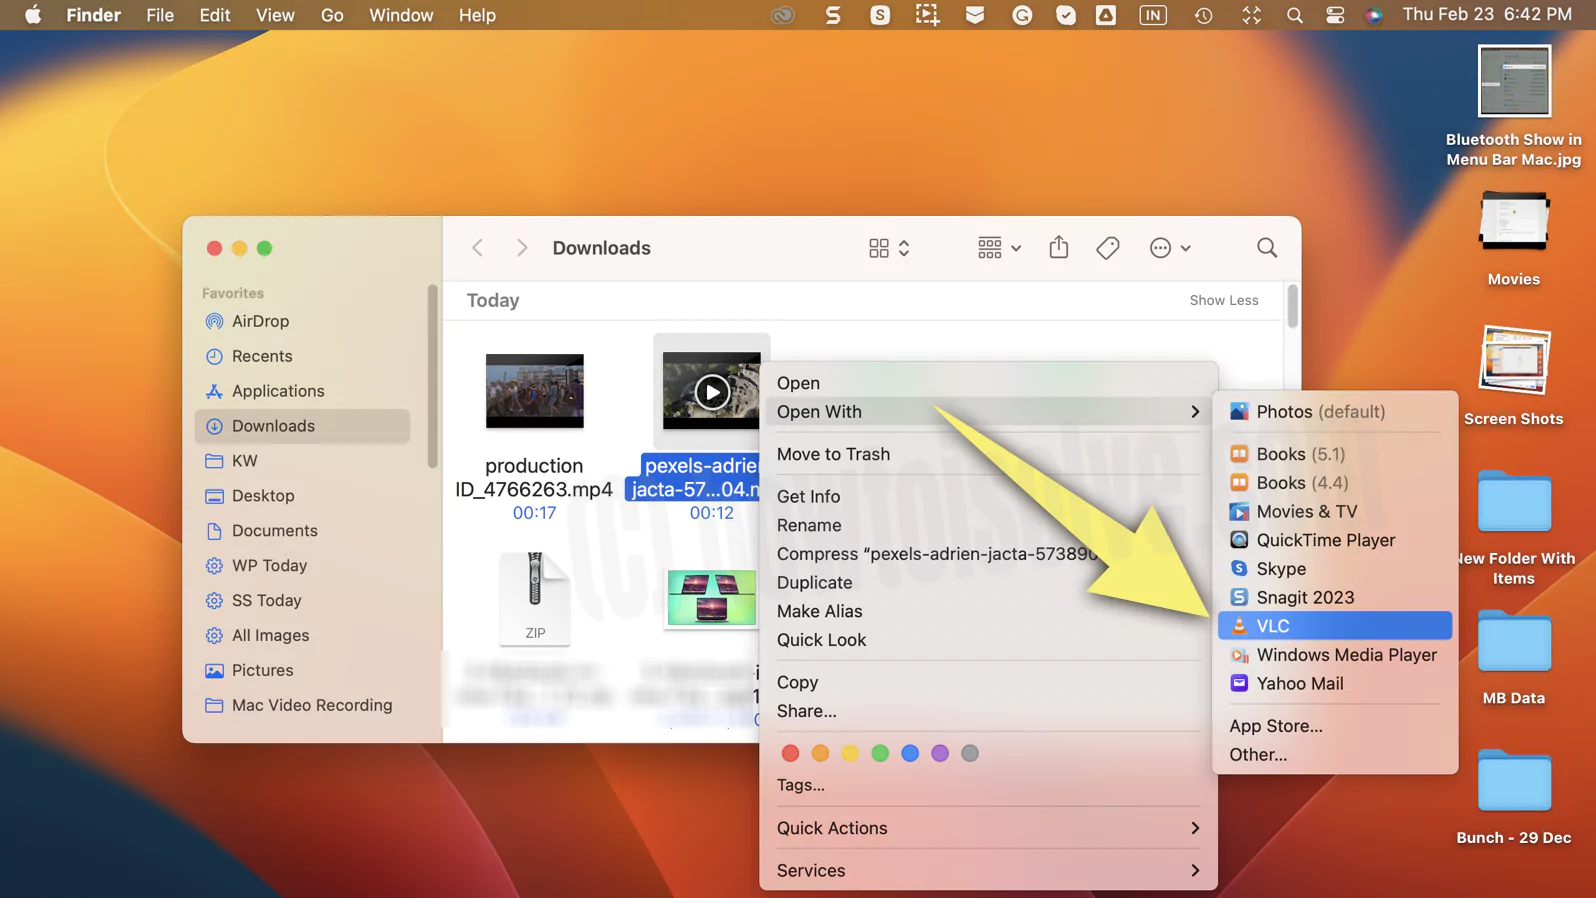Select WP Today smart folder in sidebar

click(x=302, y=566)
